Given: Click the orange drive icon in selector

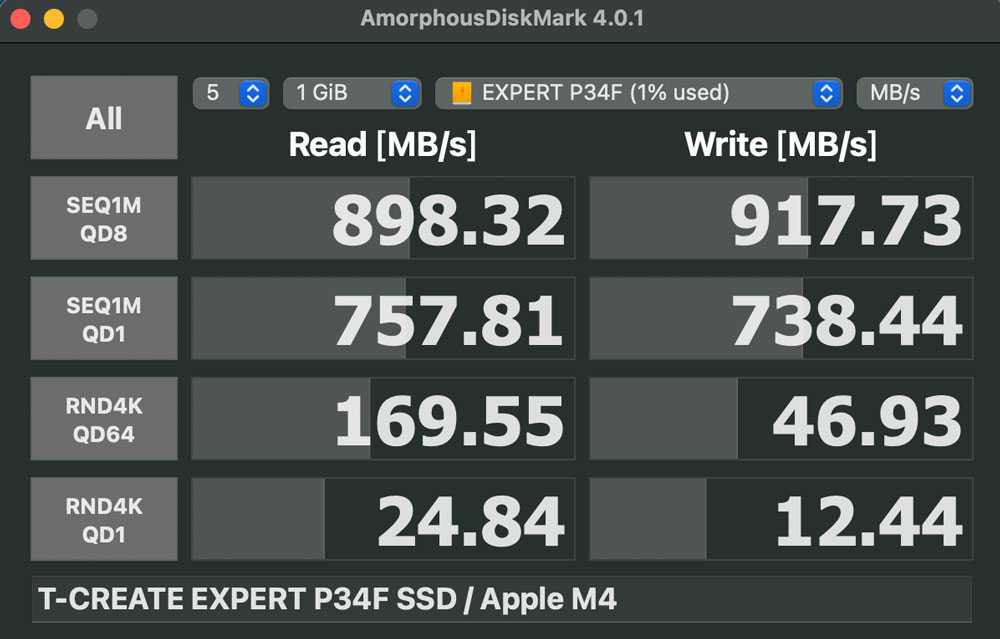Looking at the screenshot, I should click(x=461, y=93).
